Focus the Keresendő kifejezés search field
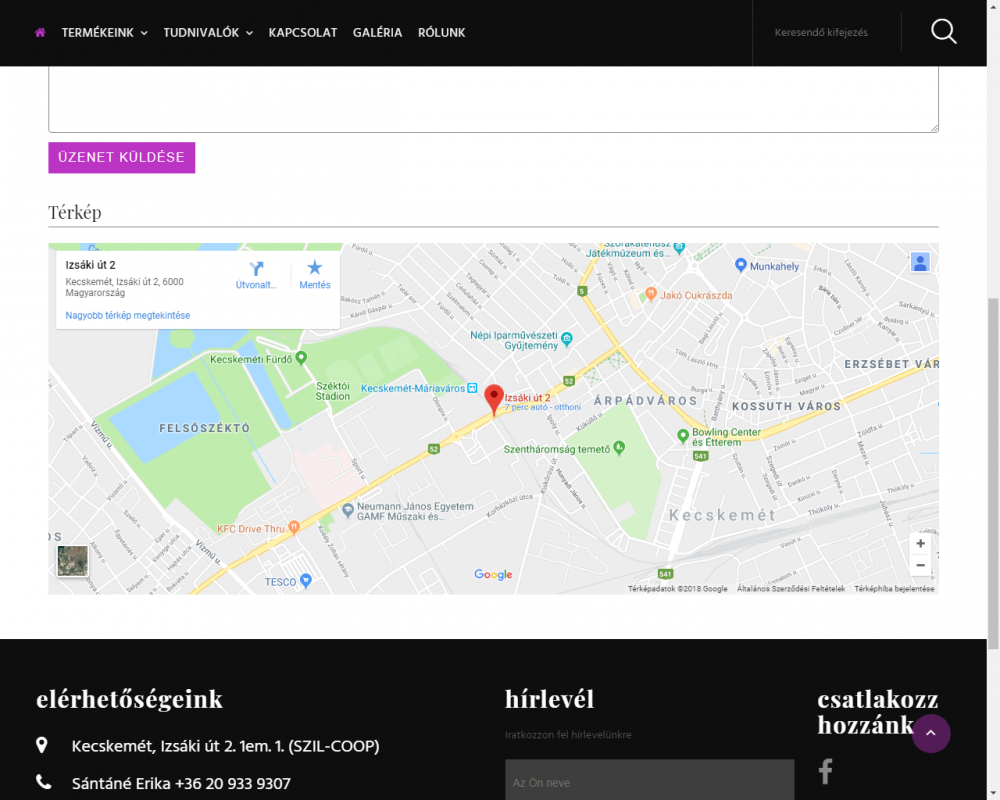 [825, 33]
